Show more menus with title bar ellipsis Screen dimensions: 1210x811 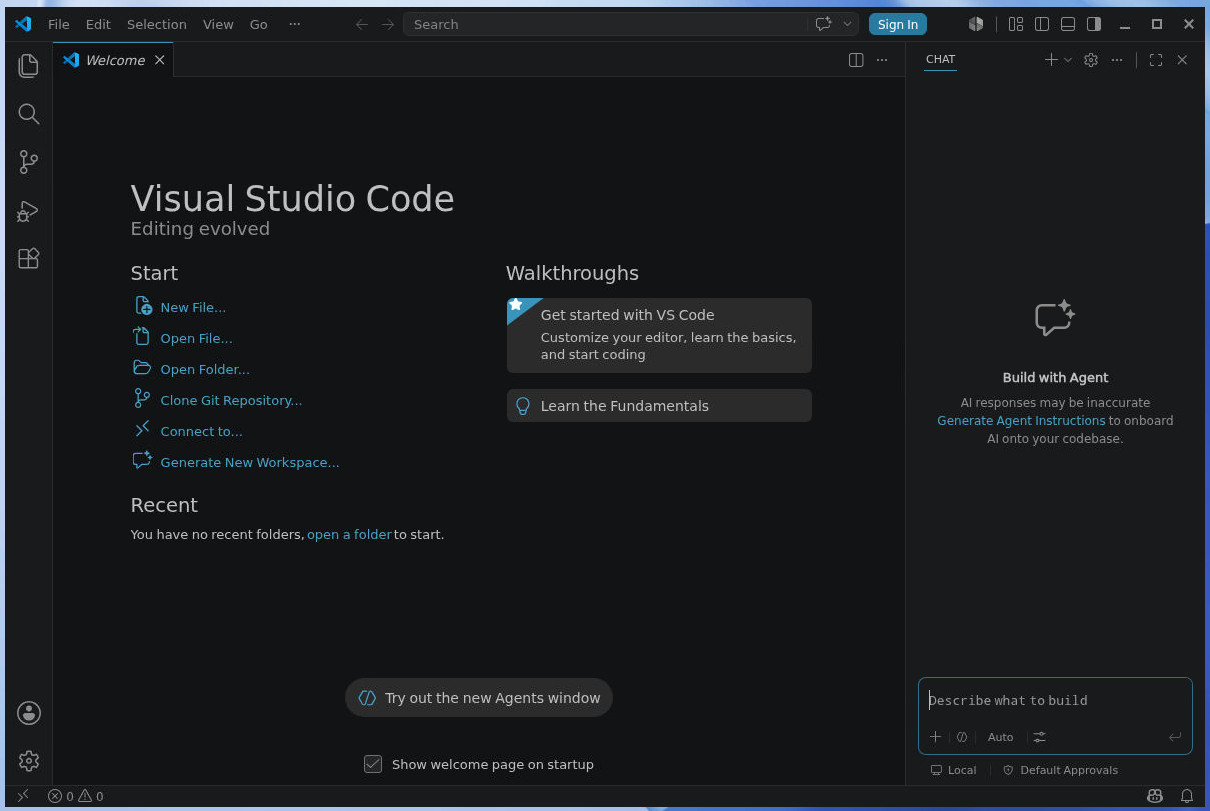[x=294, y=24]
